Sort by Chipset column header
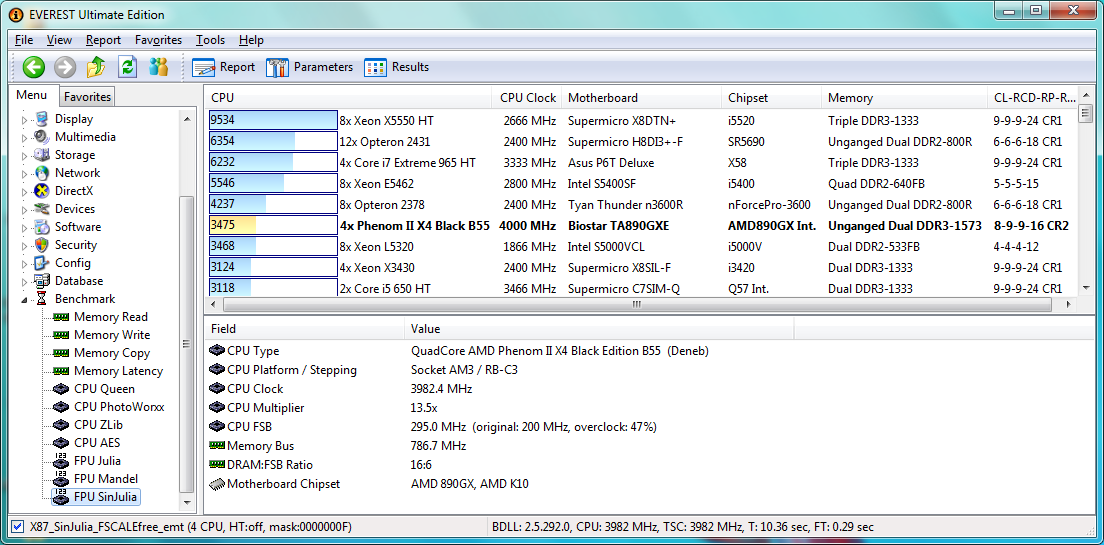Image resolution: width=1104 pixels, height=545 pixels. pyautogui.click(x=772, y=98)
